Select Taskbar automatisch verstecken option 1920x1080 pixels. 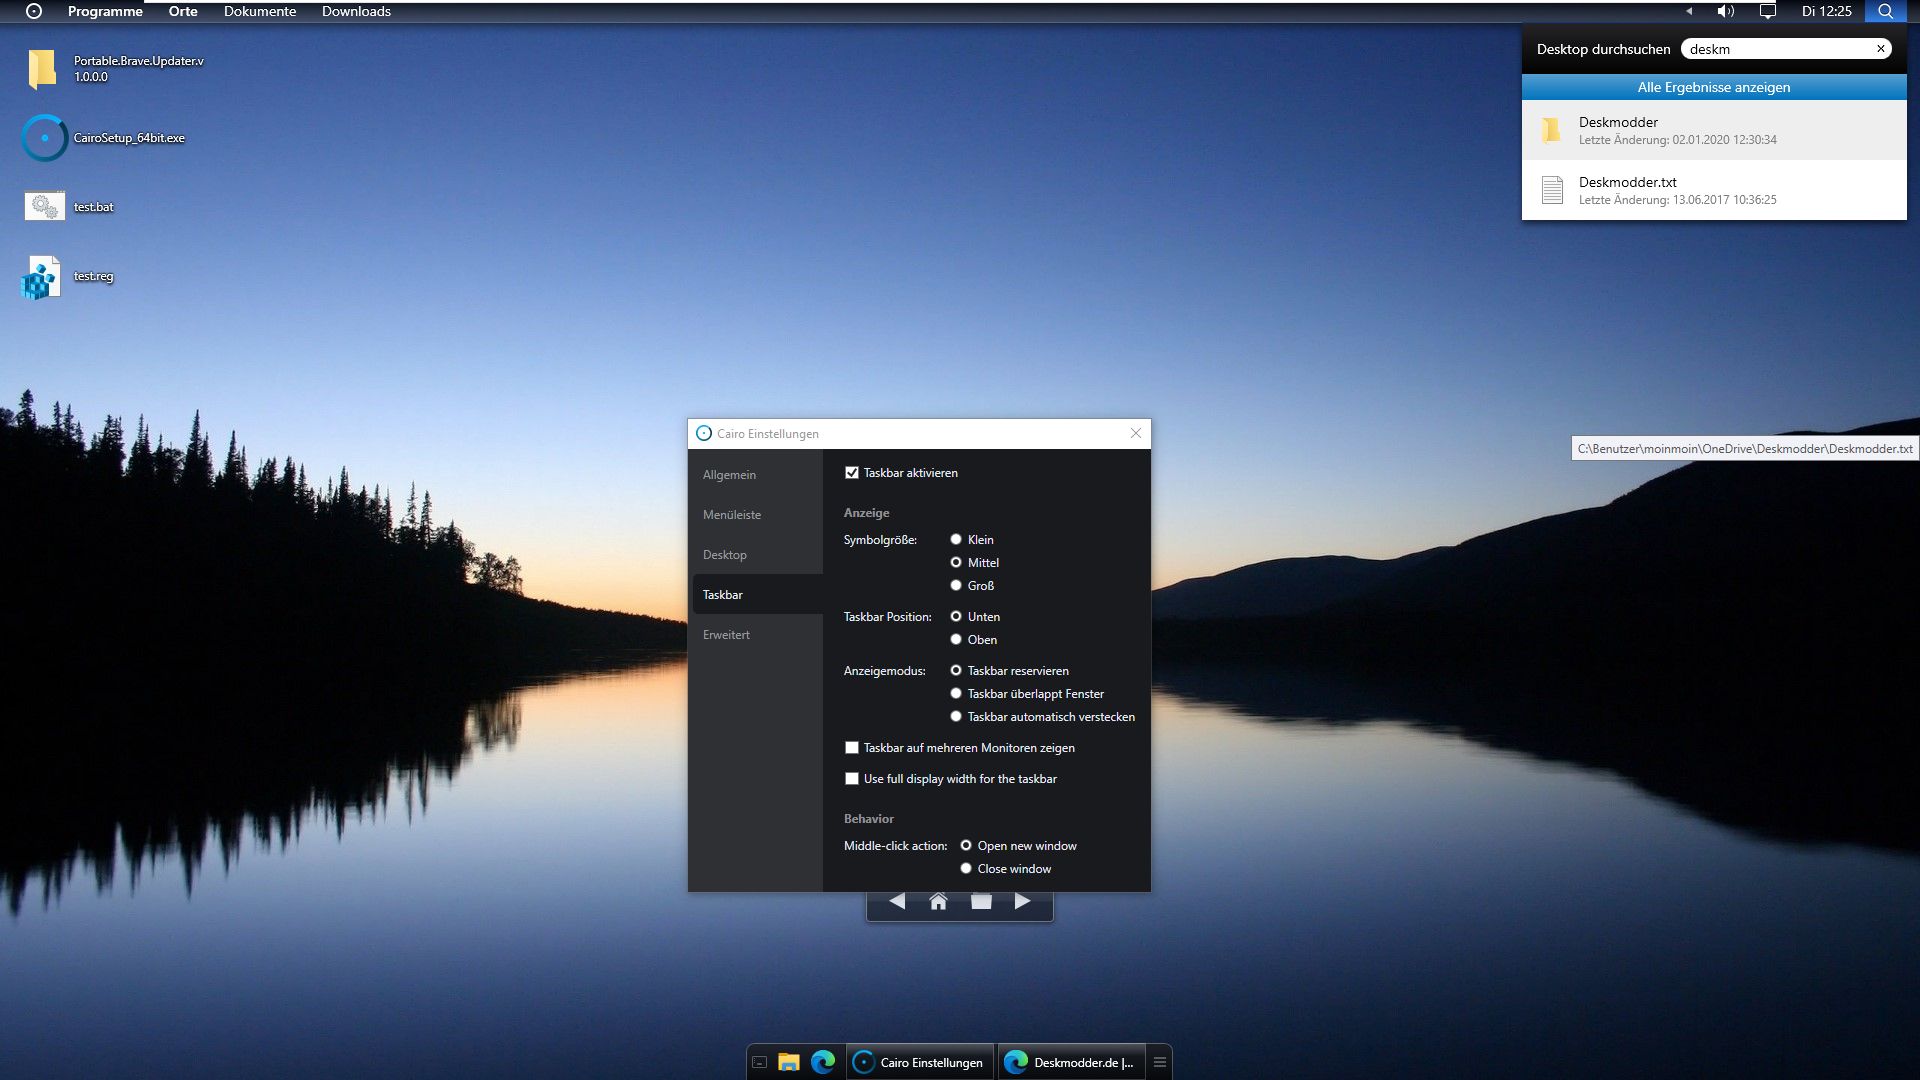click(956, 717)
